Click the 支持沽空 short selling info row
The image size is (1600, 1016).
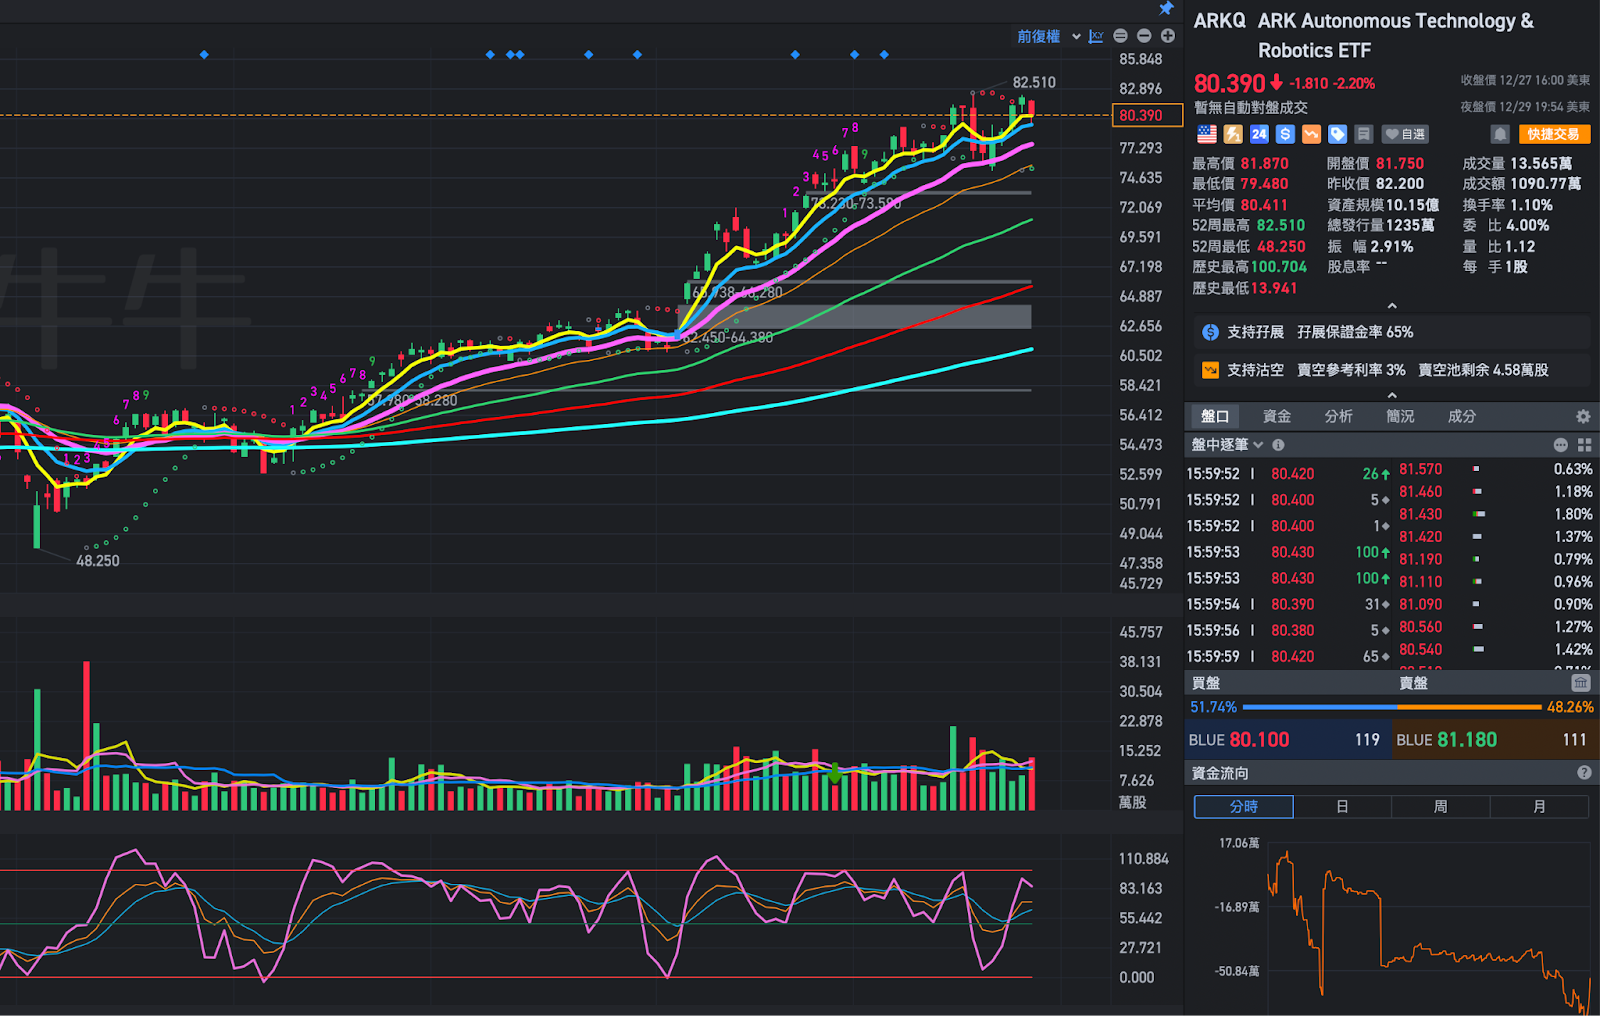[x=1391, y=370]
